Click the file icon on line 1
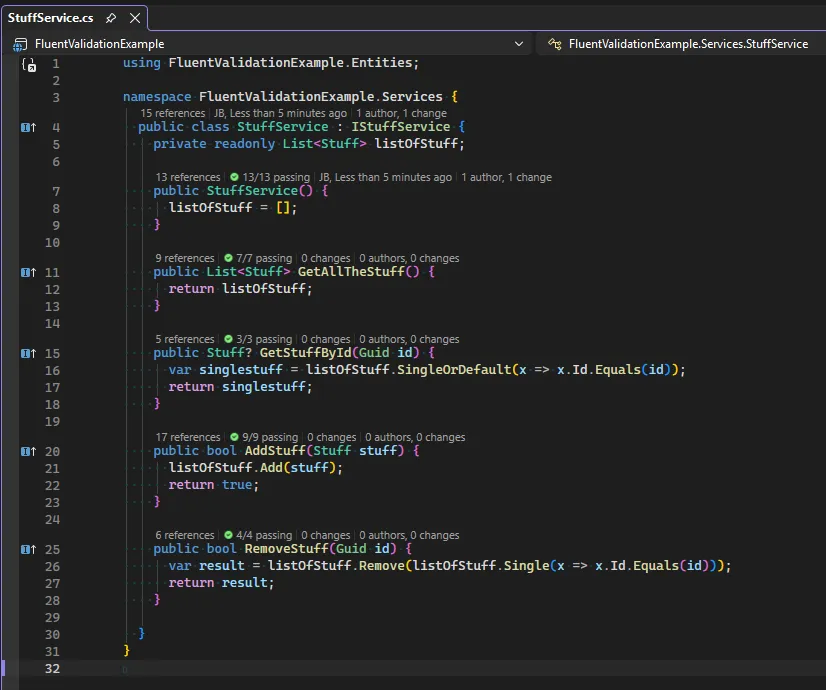The width and height of the screenshot is (826, 690). coord(29,64)
